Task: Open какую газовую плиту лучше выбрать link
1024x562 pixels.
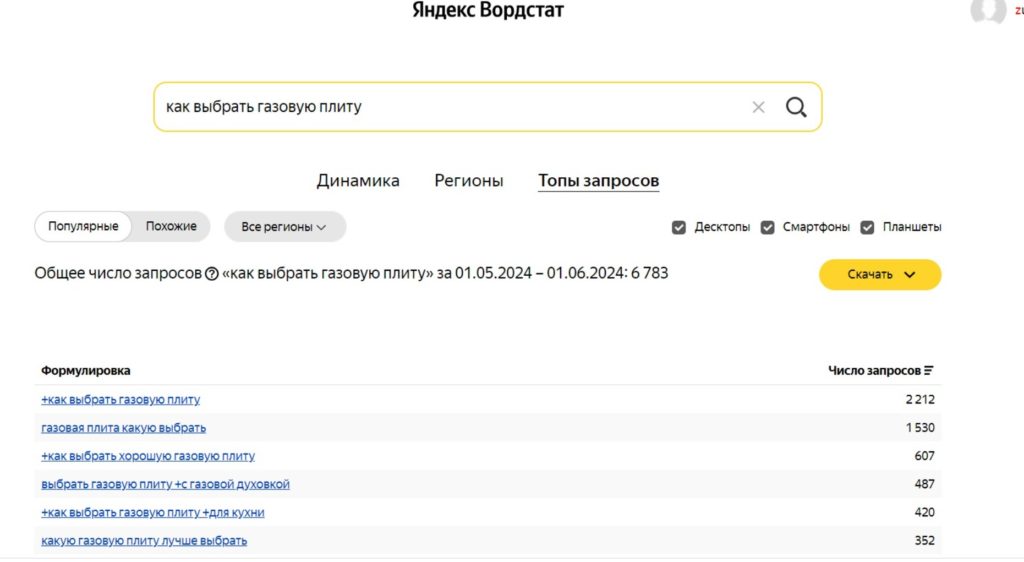Action: coord(144,540)
